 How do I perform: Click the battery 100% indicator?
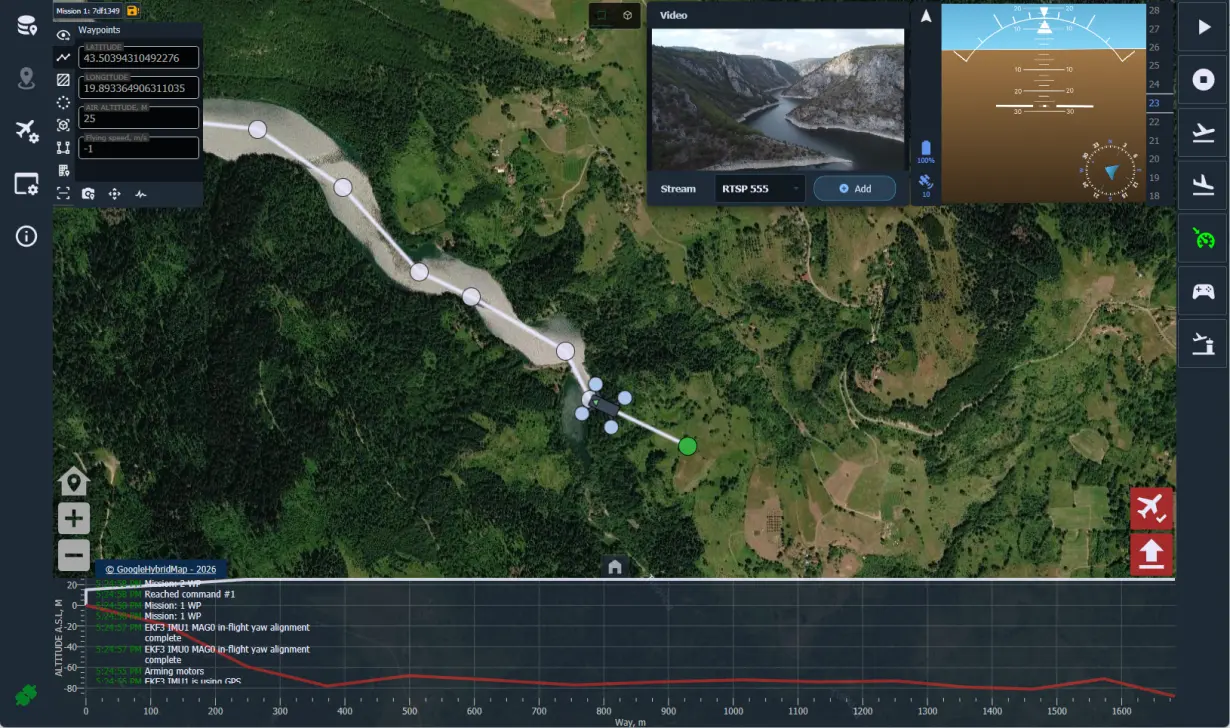[926, 152]
